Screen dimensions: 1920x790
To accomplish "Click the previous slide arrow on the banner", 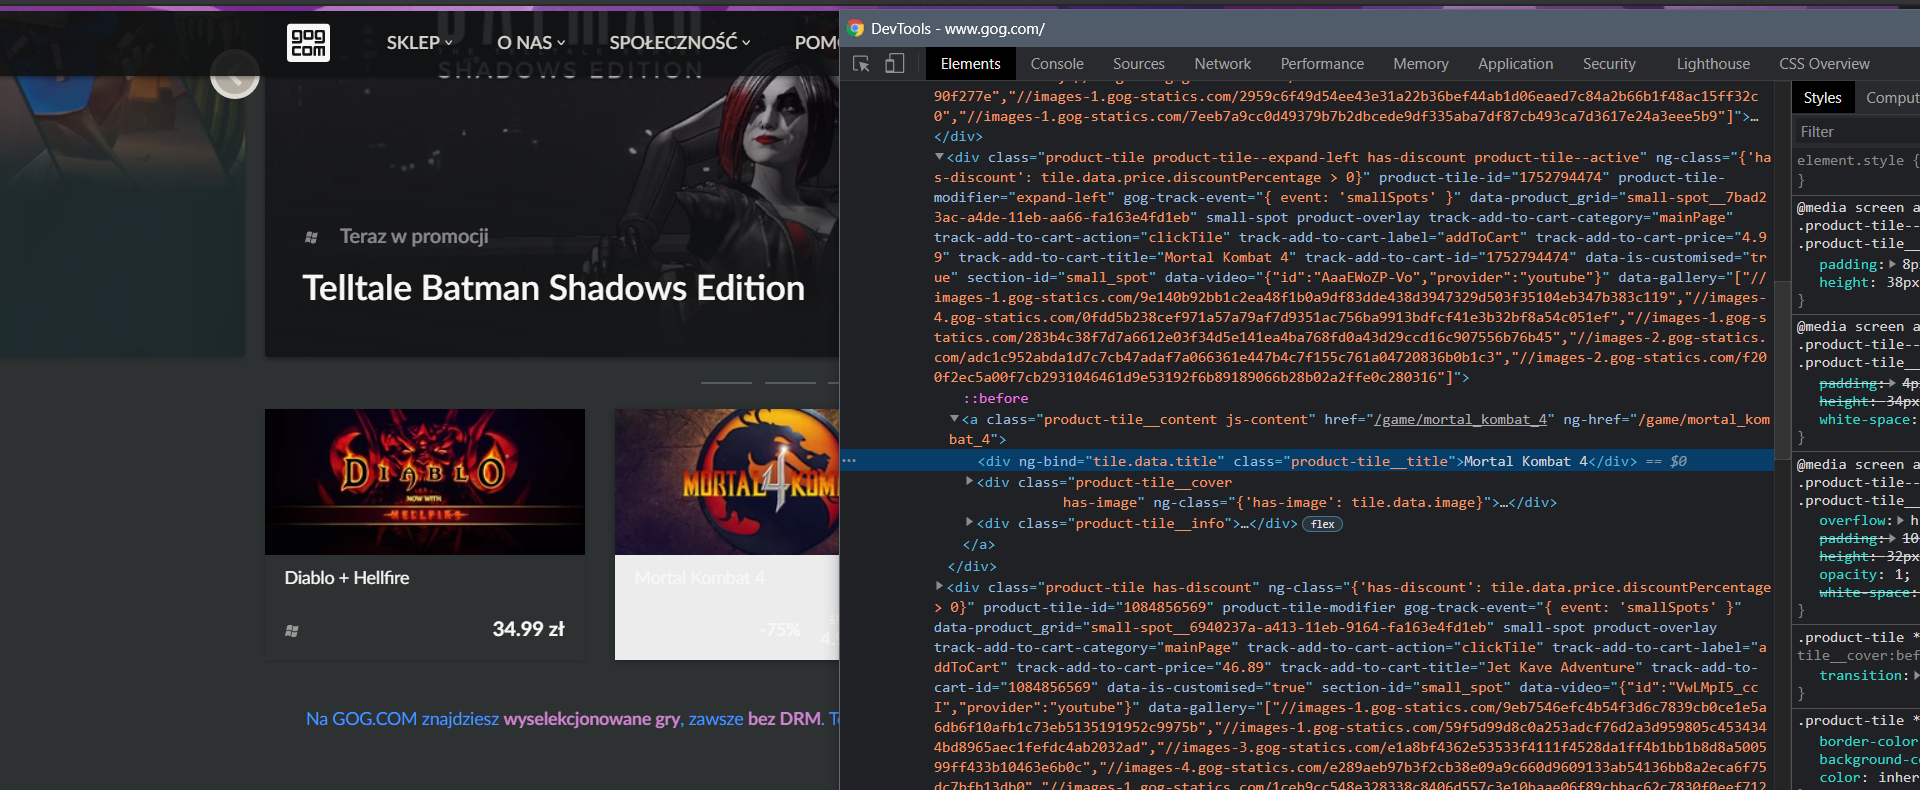I will [x=235, y=74].
